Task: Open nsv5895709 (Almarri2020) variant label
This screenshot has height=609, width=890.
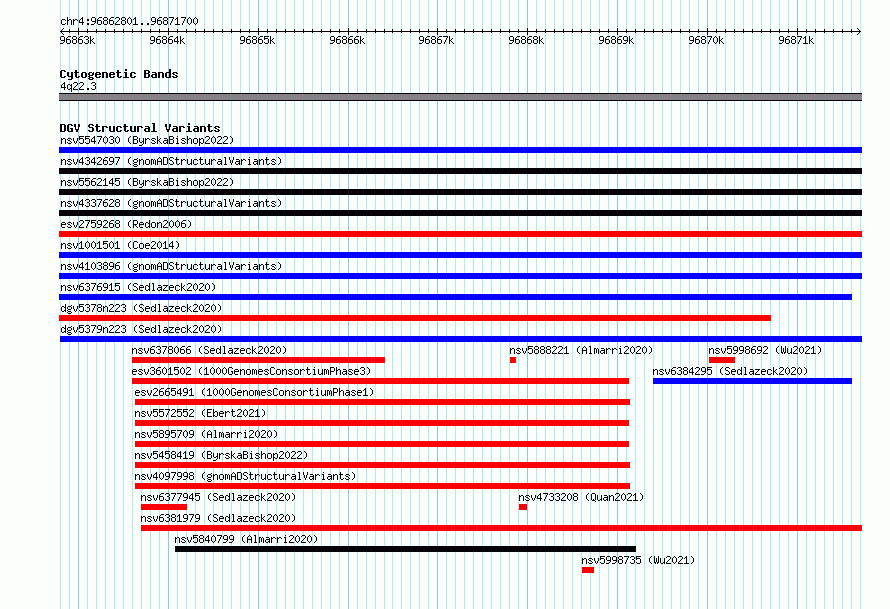Action: pos(207,434)
